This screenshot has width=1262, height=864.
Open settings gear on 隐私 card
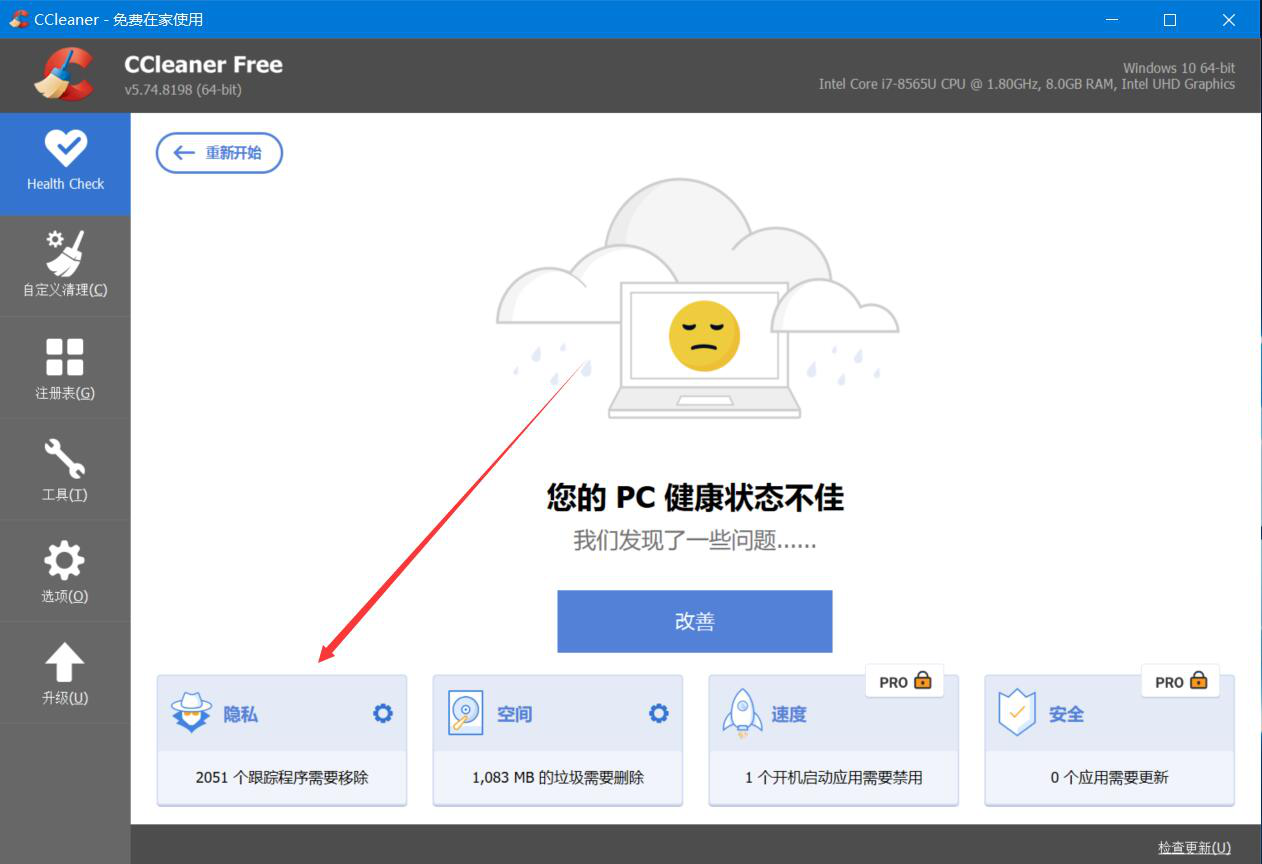pyautogui.click(x=383, y=713)
